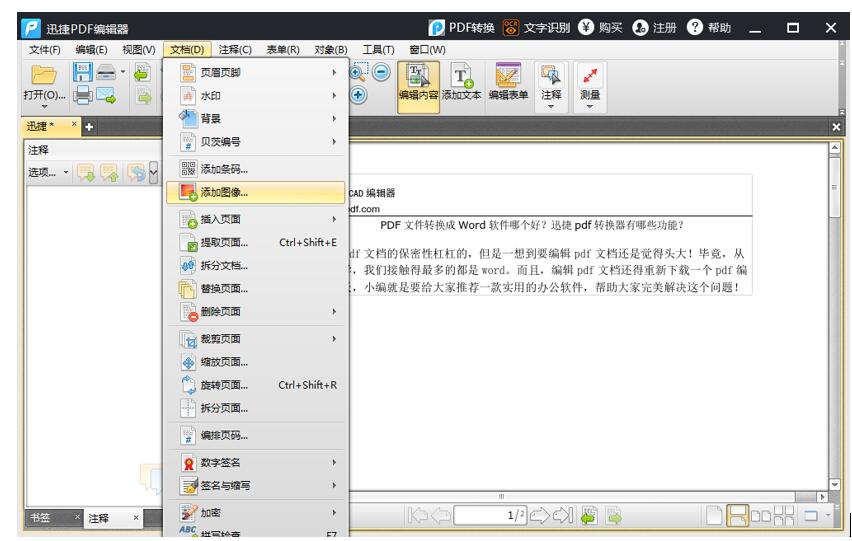Click the 注册 register button
This screenshot has height=541, width=852.
(x=654, y=28)
